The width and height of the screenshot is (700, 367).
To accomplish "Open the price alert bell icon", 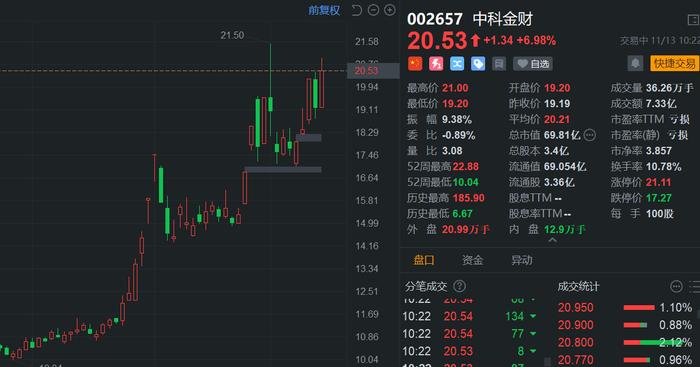I will pyautogui.click(x=635, y=63).
